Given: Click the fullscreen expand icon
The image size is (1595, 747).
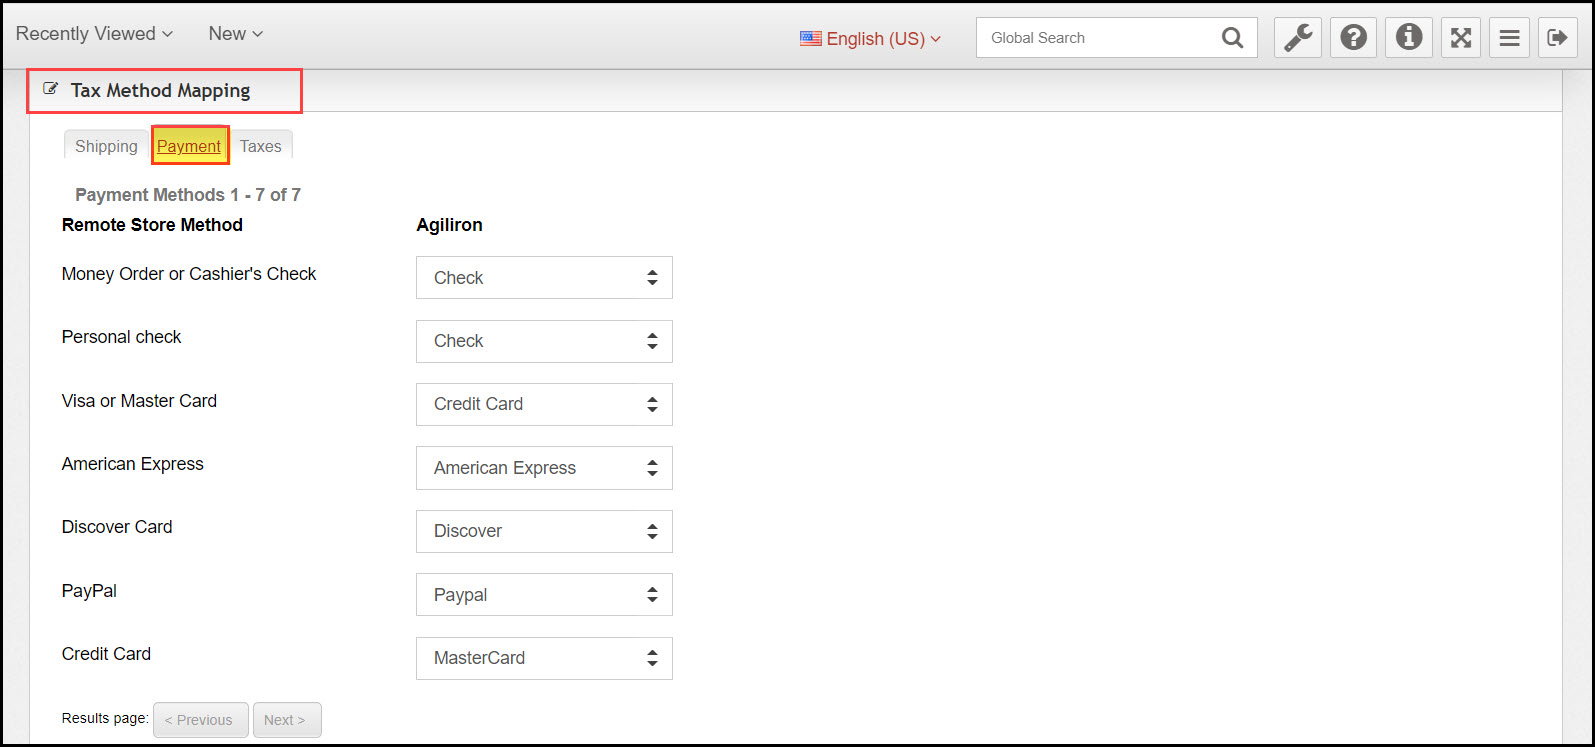Looking at the screenshot, I should 1460,37.
